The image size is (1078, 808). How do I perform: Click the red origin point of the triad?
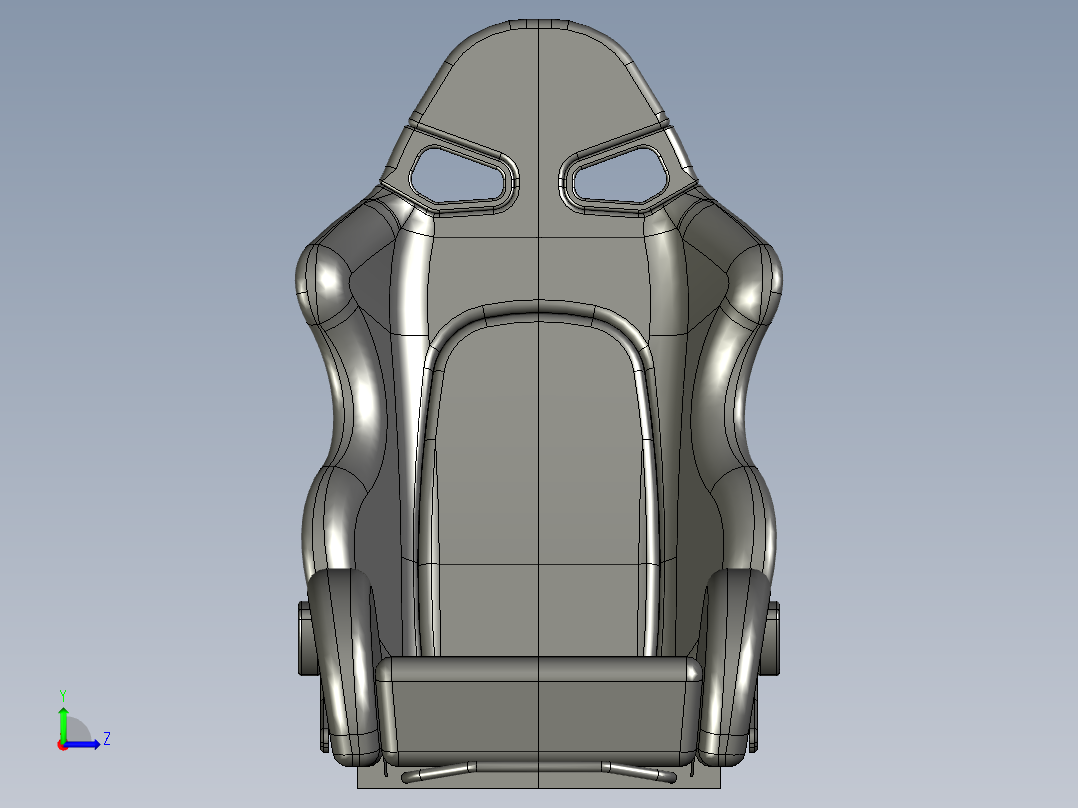(x=62, y=745)
